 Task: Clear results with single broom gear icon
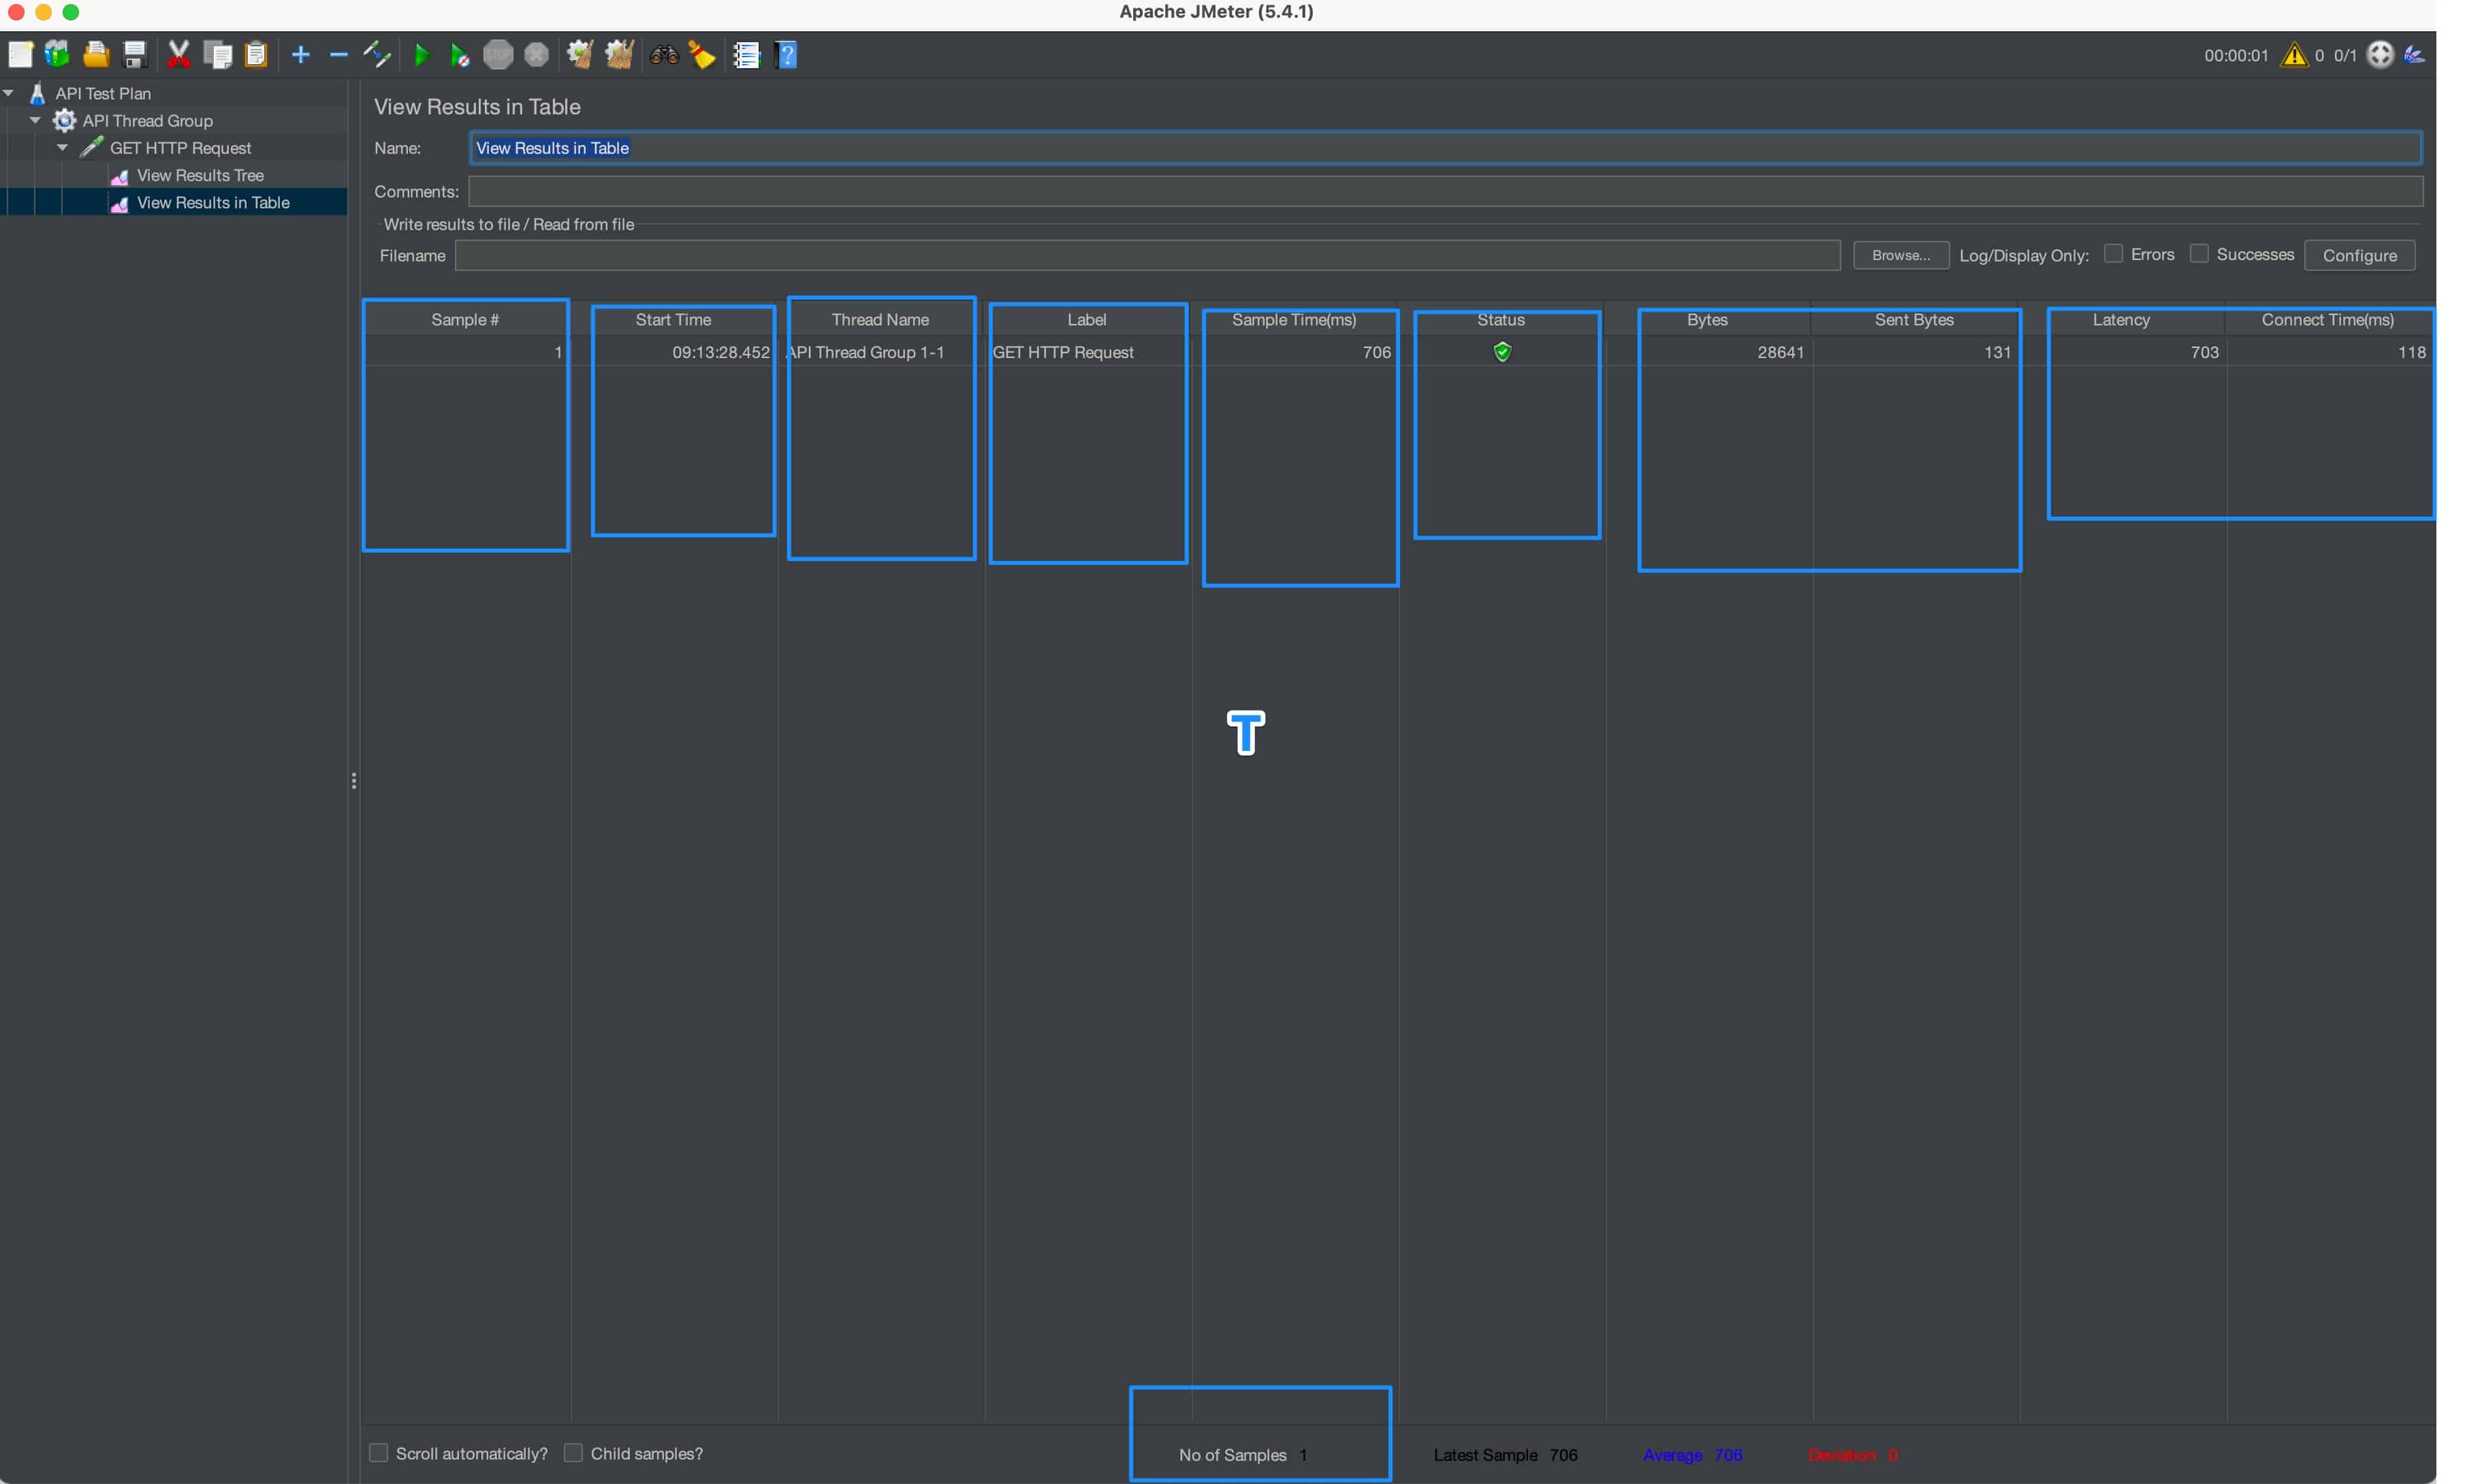point(580,55)
